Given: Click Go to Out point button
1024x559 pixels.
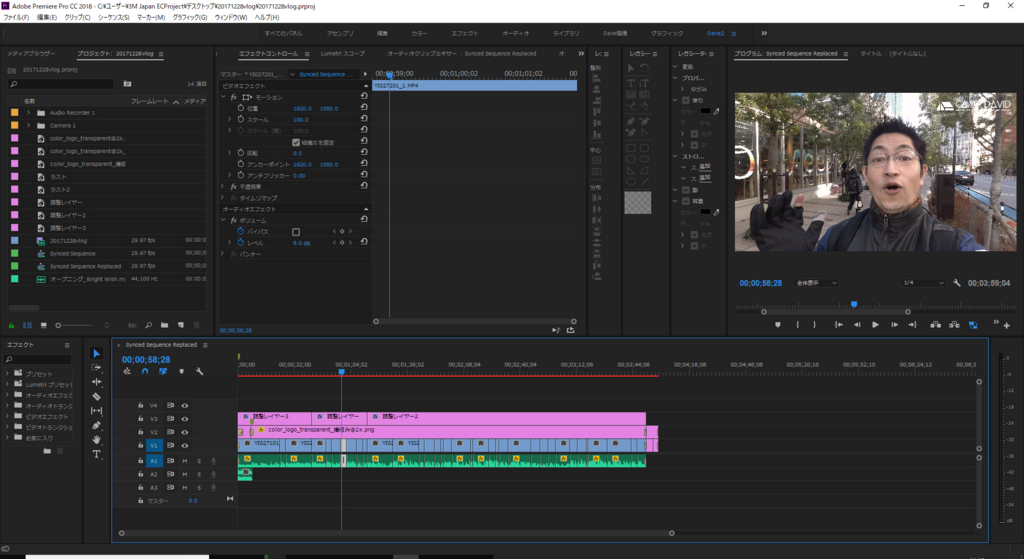Looking at the screenshot, I should (x=913, y=325).
